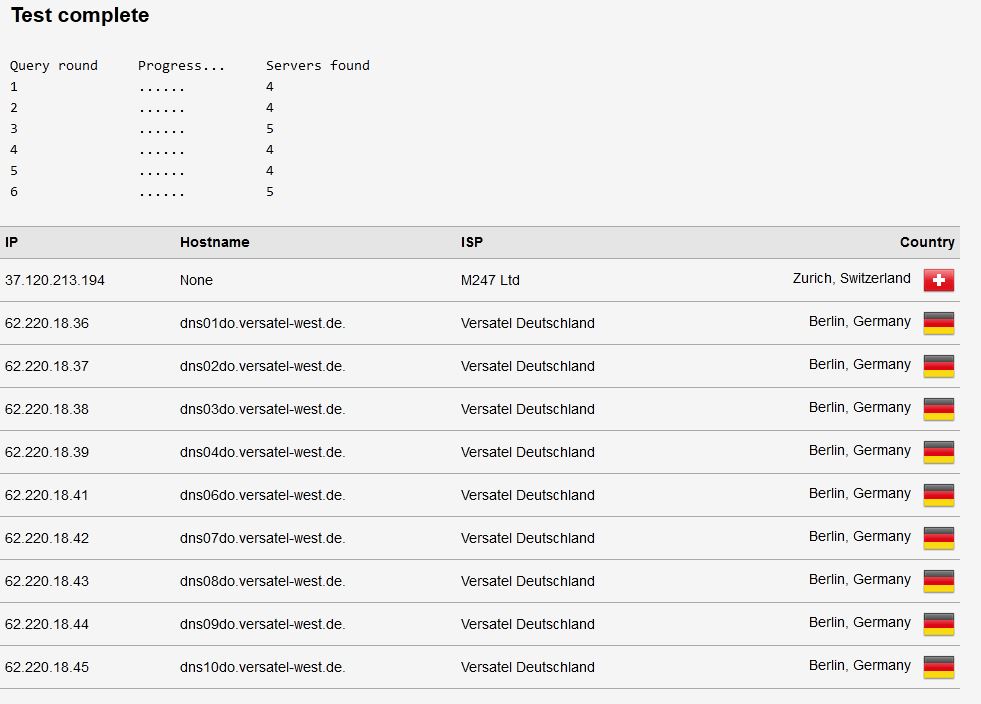The image size is (981, 704).
Task: Click the IP address 37.120.213.194
Action: [54, 280]
